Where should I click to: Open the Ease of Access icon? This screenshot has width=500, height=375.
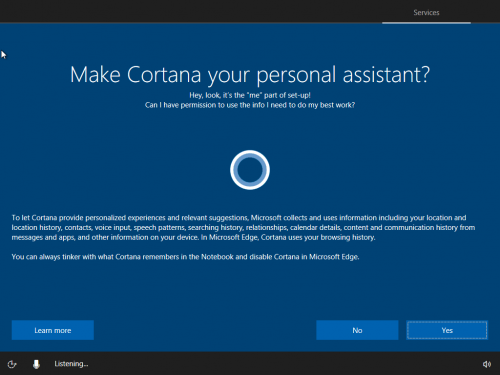pos(12,364)
